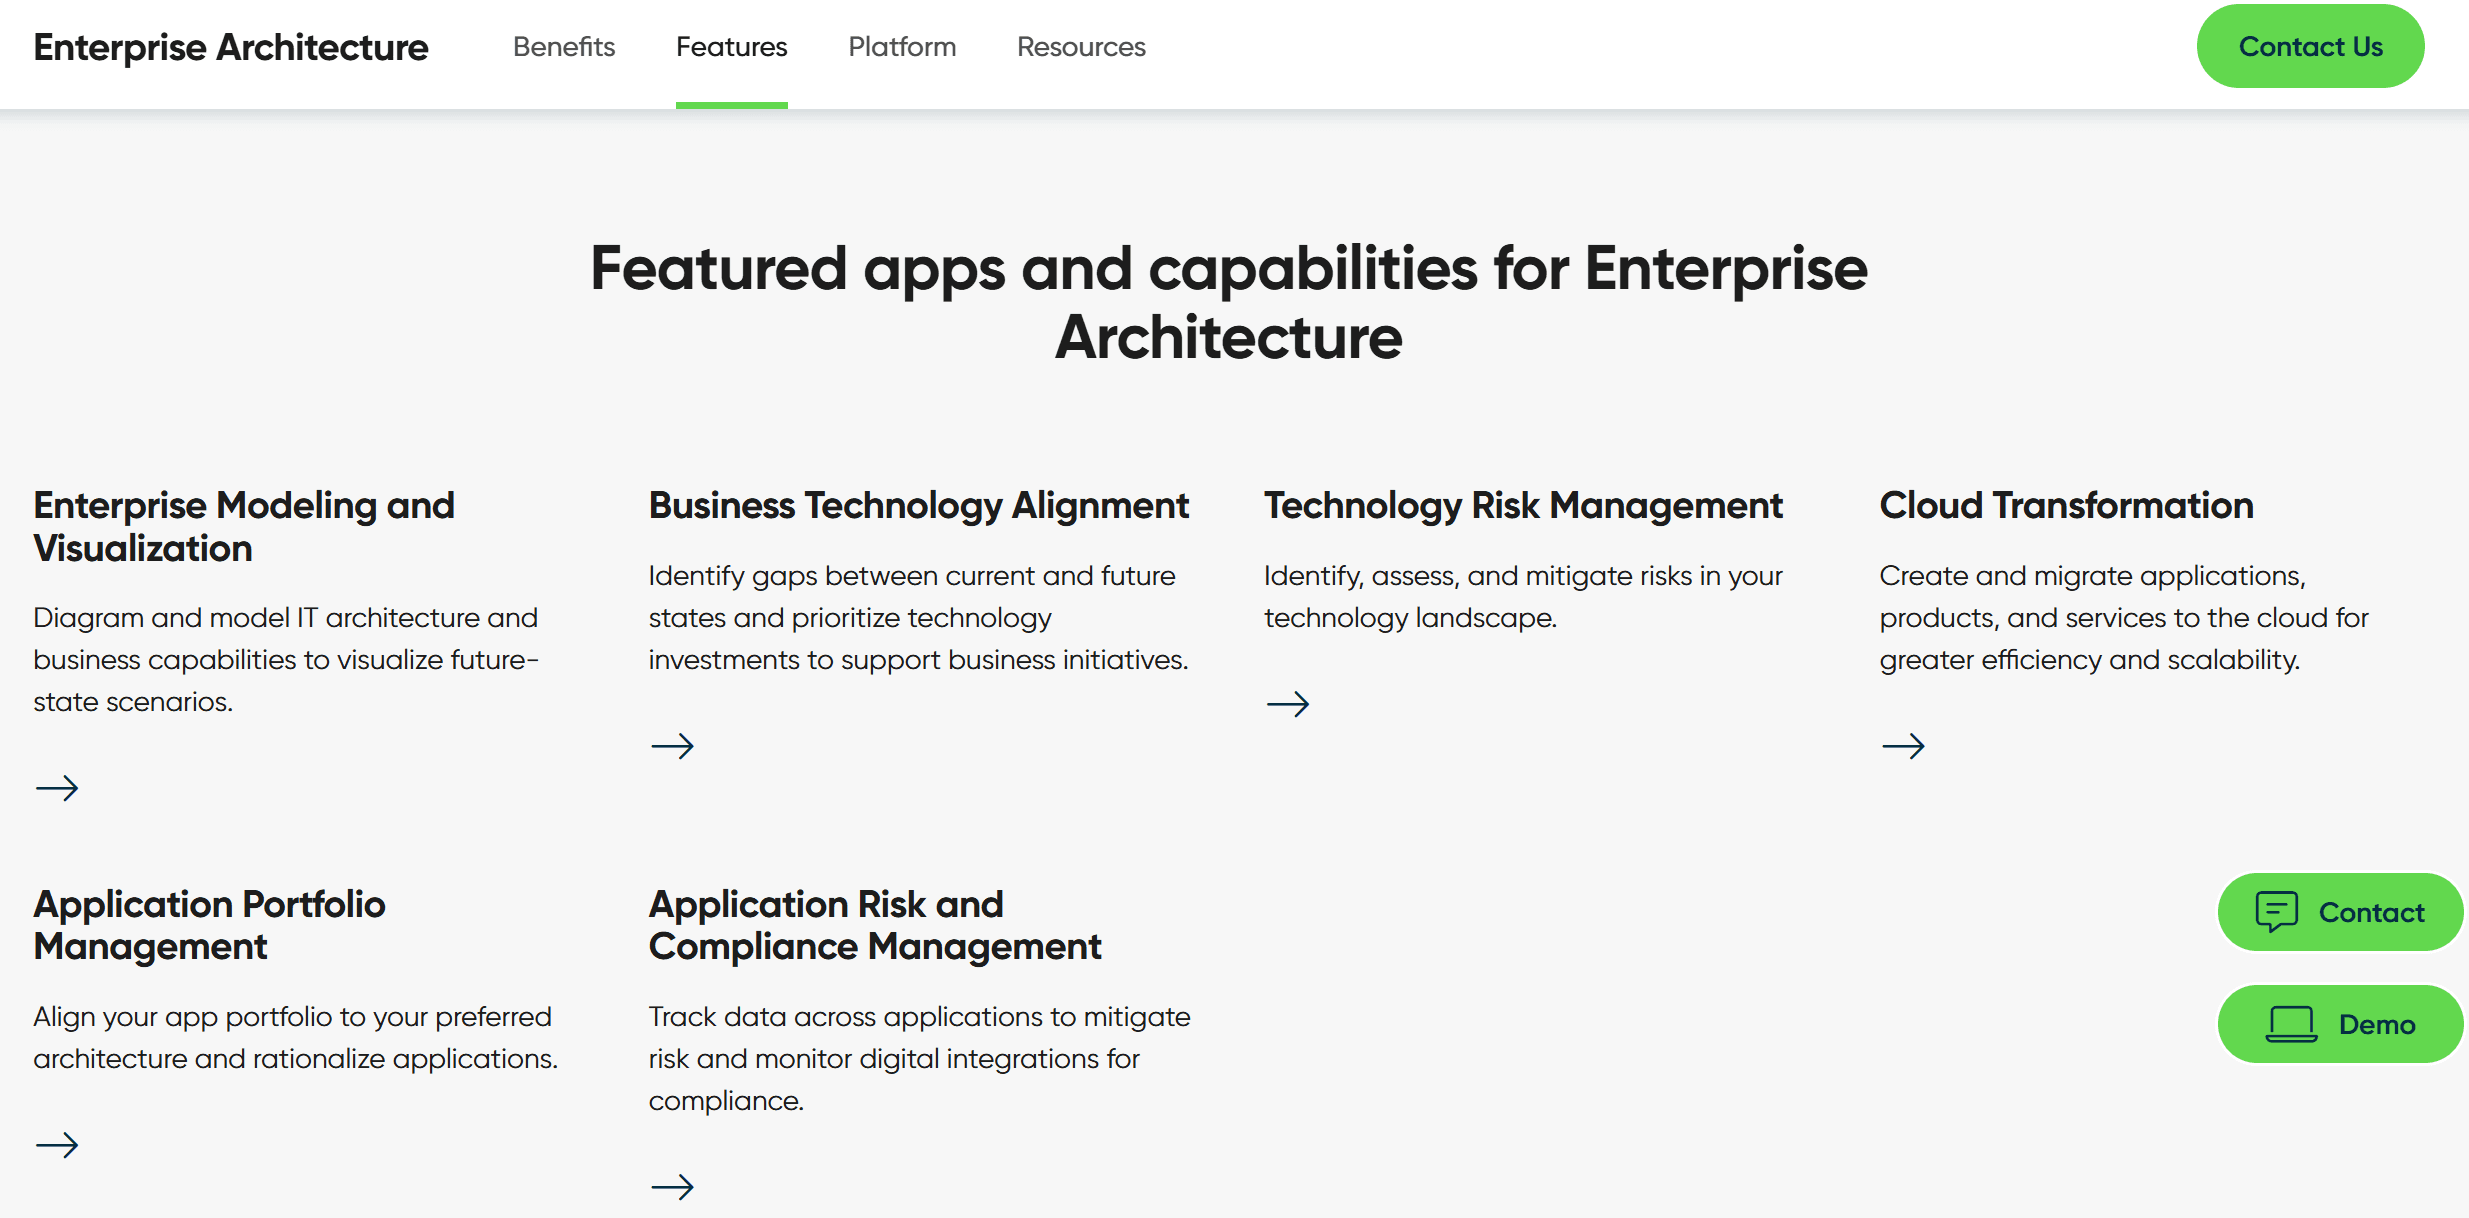Click the laptop icon on Demo
The image size is (2469, 1218).
[2291, 1025]
